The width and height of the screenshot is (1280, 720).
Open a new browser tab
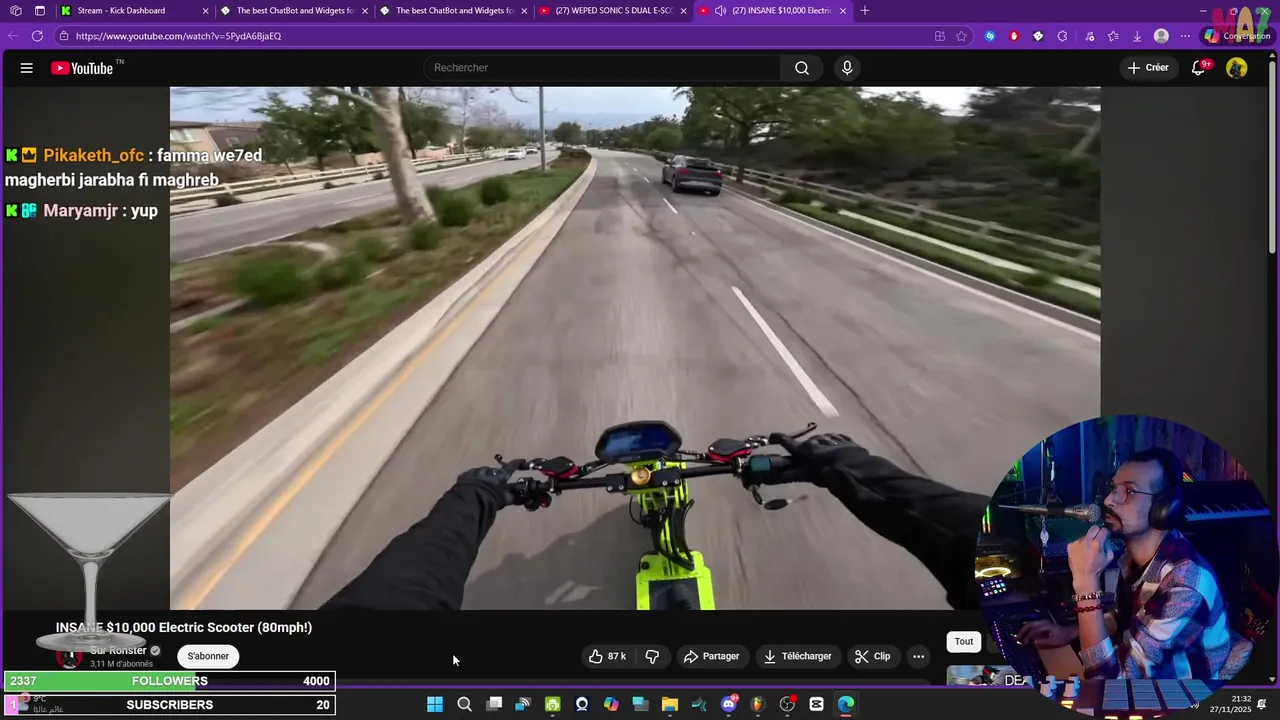(x=865, y=11)
